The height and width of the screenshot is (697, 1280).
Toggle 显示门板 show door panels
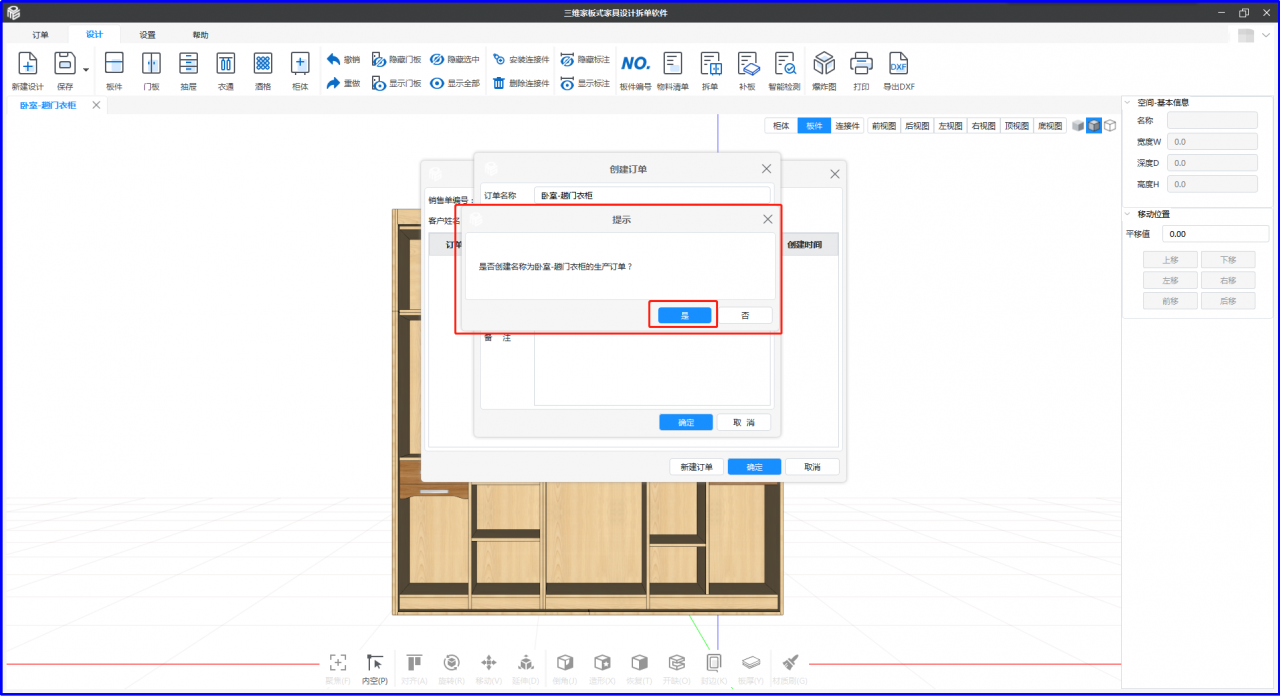[x=397, y=83]
